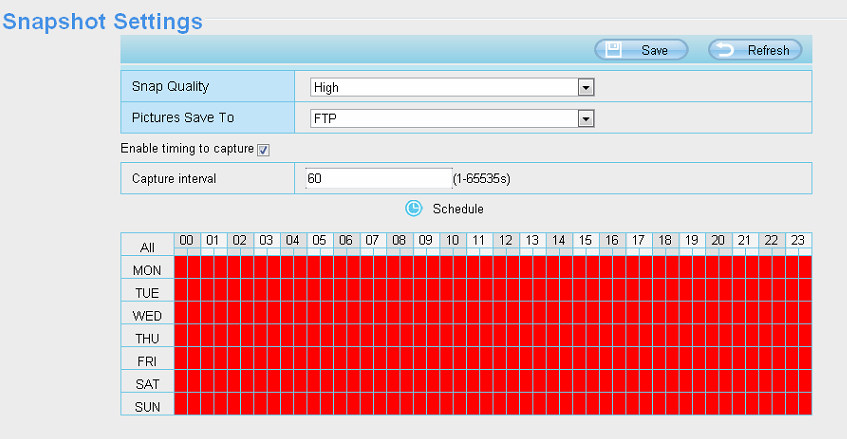Image resolution: width=847 pixels, height=439 pixels.
Task: Click the 23 hour column header
Action: tap(797, 241)
